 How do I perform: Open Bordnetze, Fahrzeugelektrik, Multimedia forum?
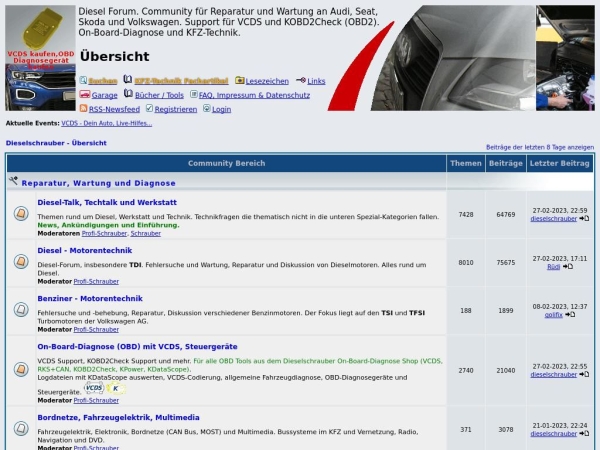[x=118, y=417]
